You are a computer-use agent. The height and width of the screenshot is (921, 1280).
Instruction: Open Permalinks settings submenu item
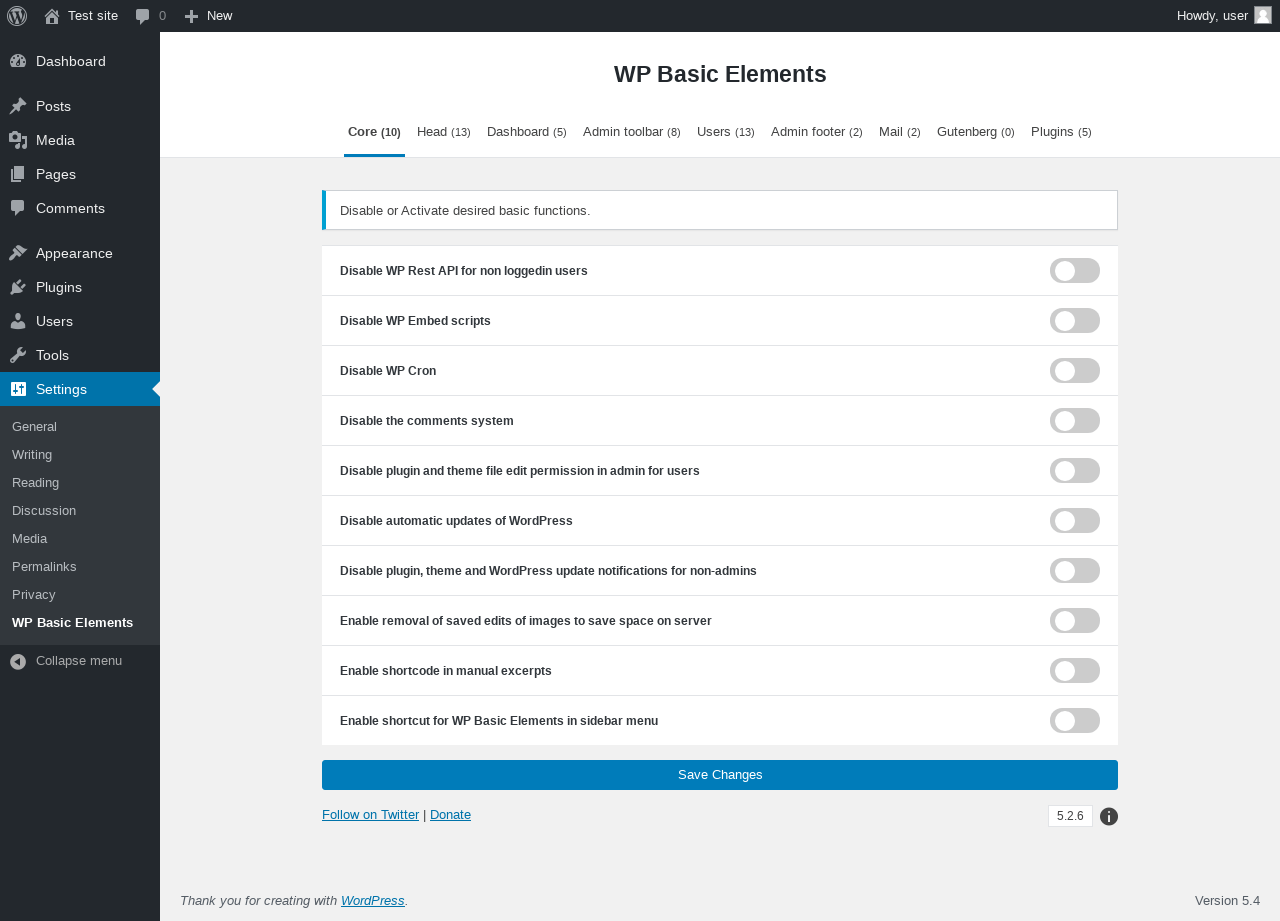tap(80, 567)
